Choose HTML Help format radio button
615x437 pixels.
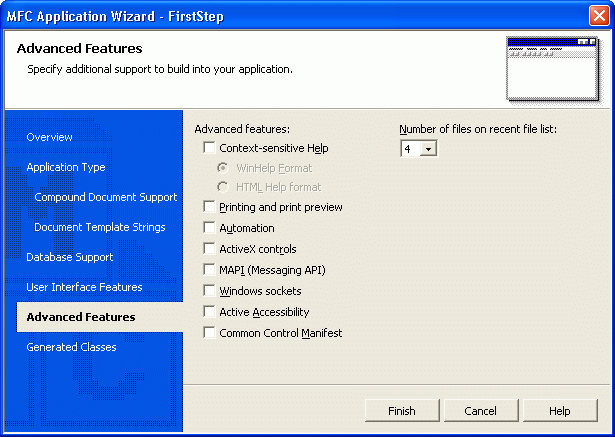tap(223, 187)
